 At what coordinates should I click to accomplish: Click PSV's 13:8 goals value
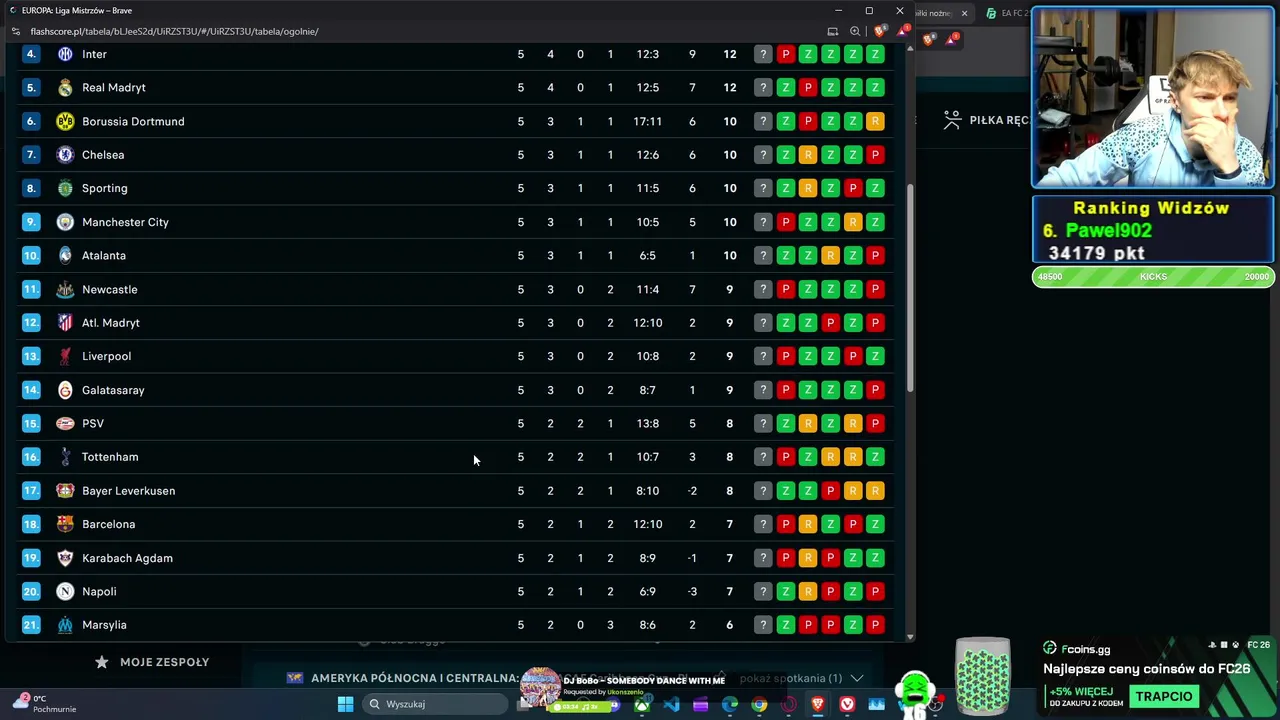coord(648,423)
